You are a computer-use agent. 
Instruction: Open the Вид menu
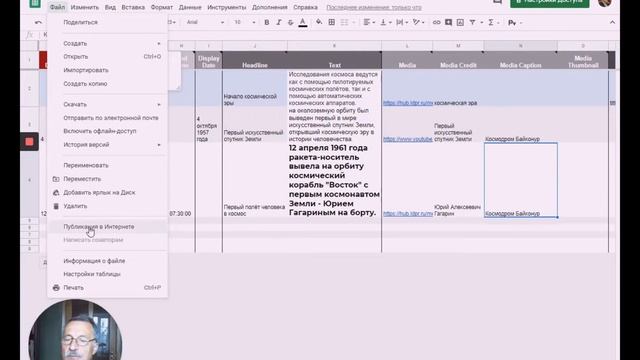click(x=110, y=7)
